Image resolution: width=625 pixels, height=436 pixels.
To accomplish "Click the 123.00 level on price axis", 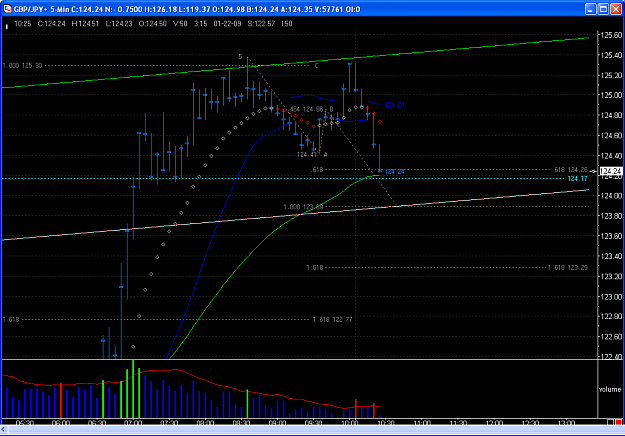I will (x=611, y=297).
